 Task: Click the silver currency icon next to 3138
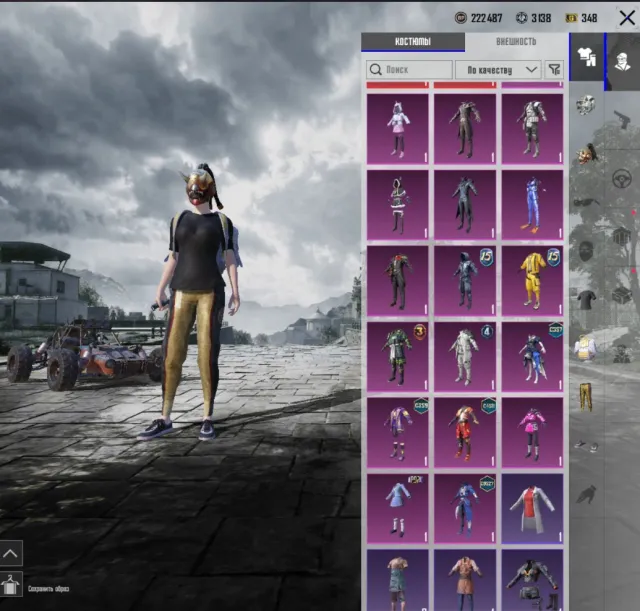(x=522, y=18)
